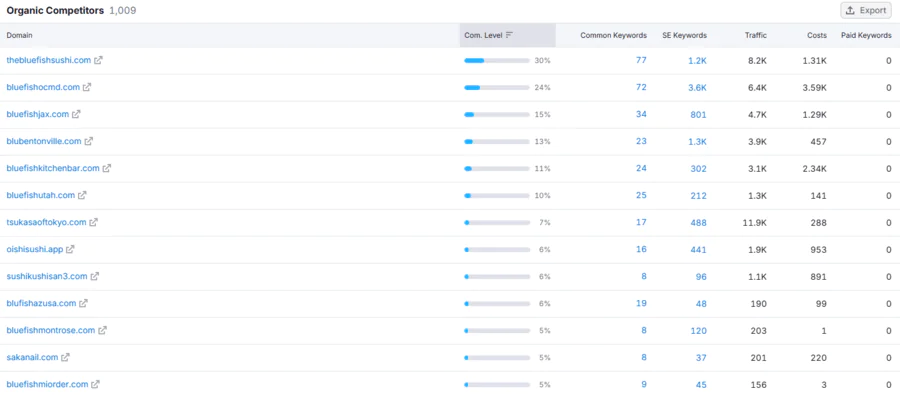Open blubentonville.com domain link

[44, 141]
